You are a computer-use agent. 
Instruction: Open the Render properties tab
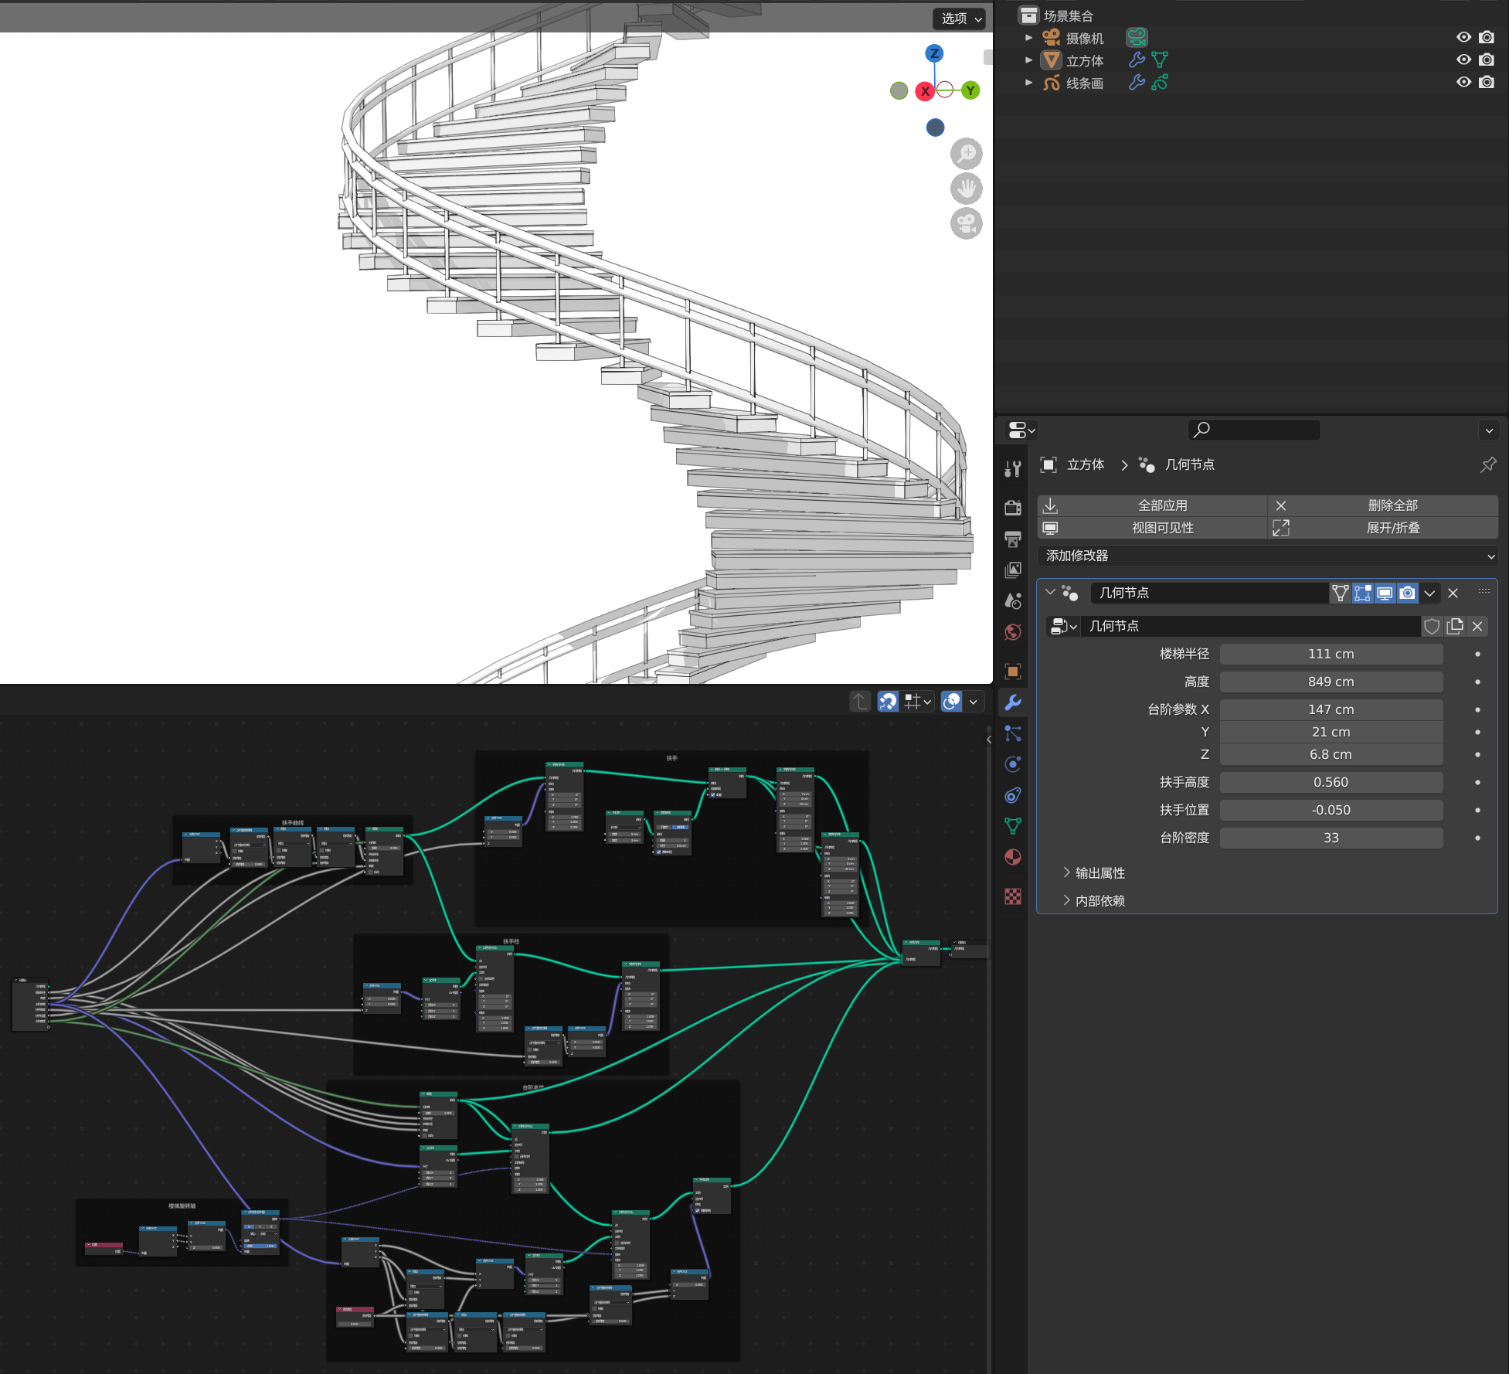[1013, 508]
